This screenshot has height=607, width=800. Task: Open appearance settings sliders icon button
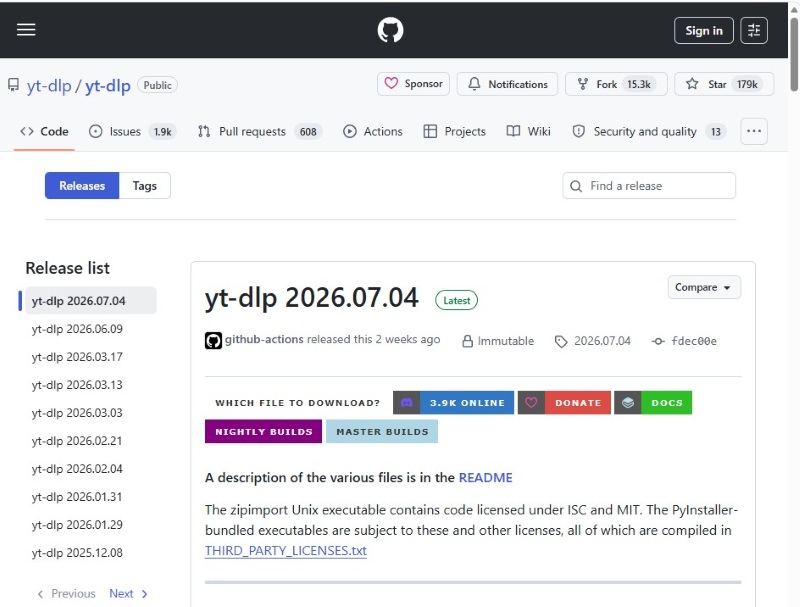tap(754, 31)
